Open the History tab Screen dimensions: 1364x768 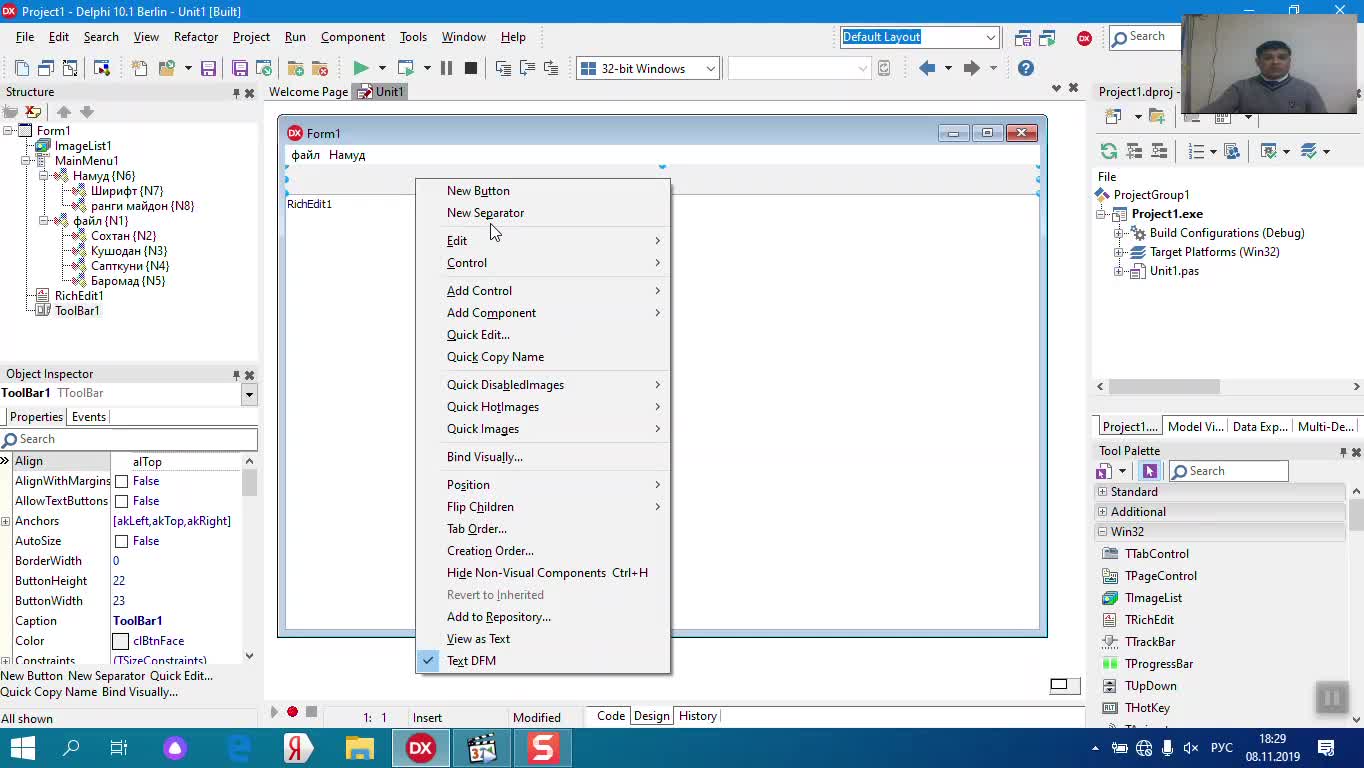(697, 716)
